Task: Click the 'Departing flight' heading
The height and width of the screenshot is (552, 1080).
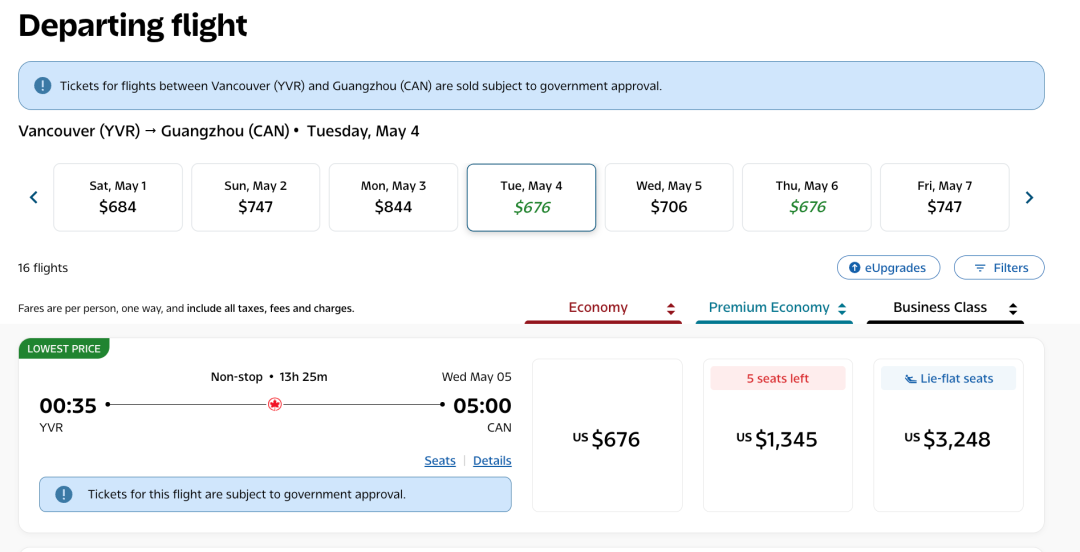Action: pos(133,25)
